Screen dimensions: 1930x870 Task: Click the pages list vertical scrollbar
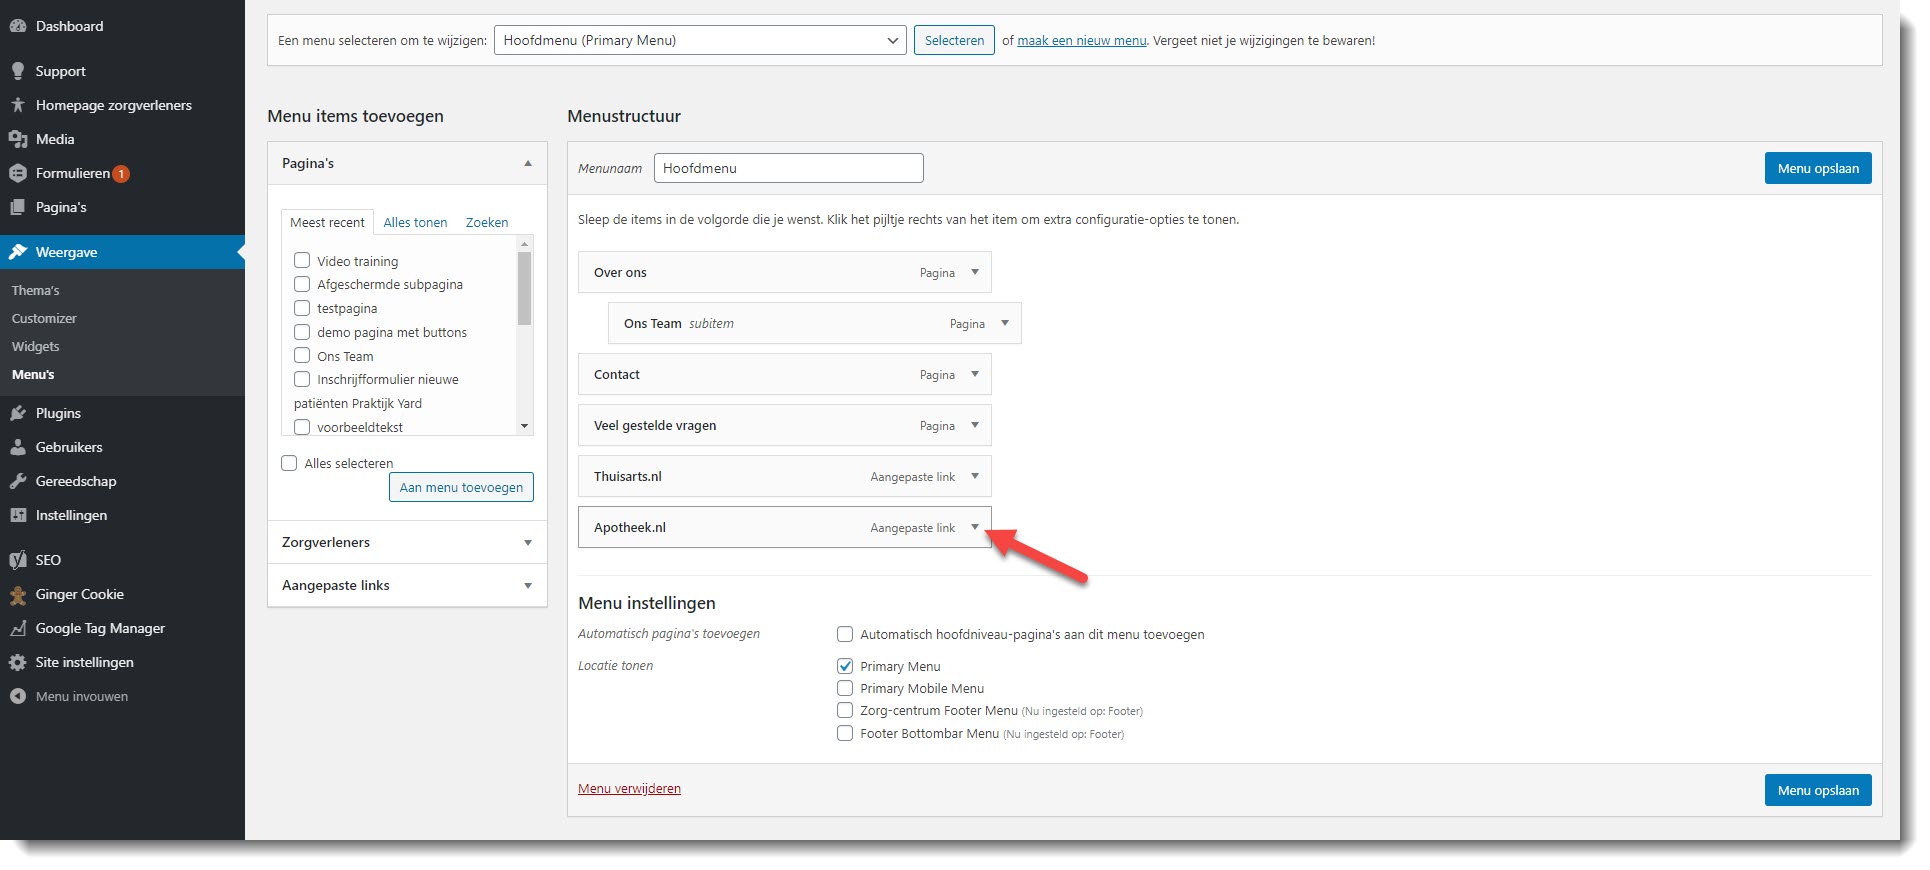[524, 334]
